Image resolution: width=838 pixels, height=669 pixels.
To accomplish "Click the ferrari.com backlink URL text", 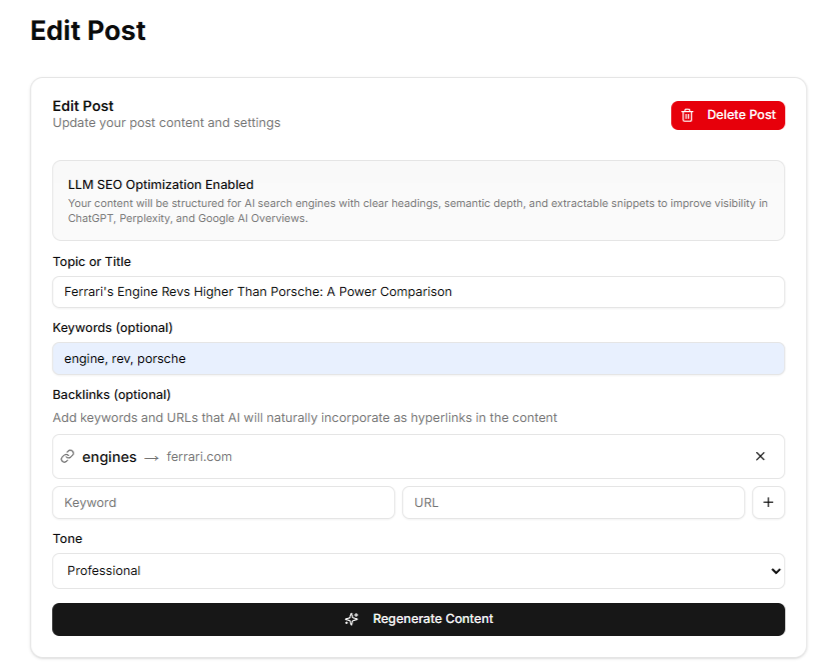I will coord(199,457).
